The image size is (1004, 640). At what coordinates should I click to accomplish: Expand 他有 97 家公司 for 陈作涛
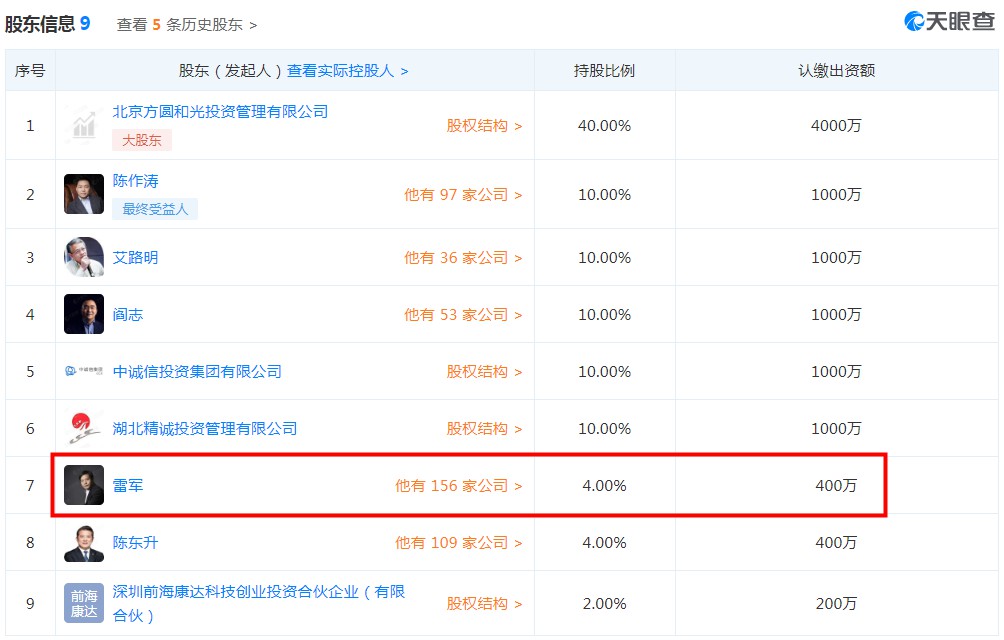pyautogui.click(x=464, y=195)
